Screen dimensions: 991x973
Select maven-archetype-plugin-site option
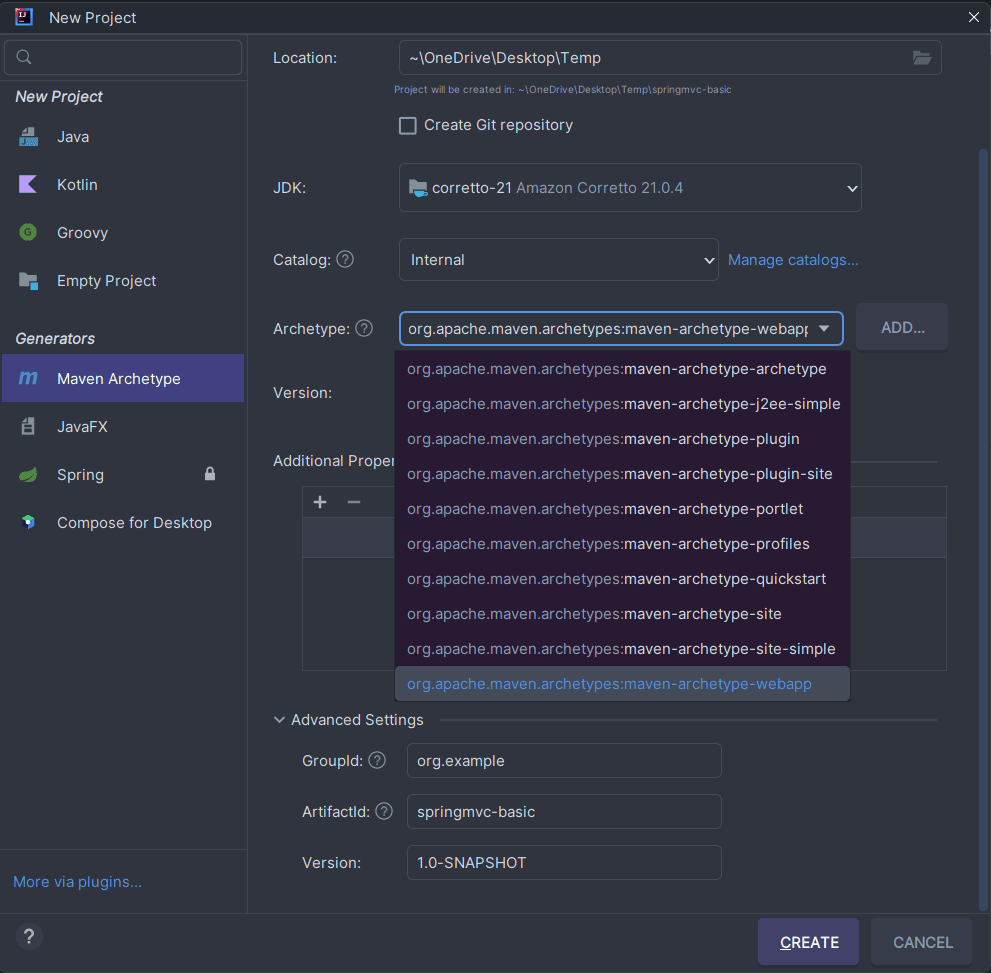[622, 474]
